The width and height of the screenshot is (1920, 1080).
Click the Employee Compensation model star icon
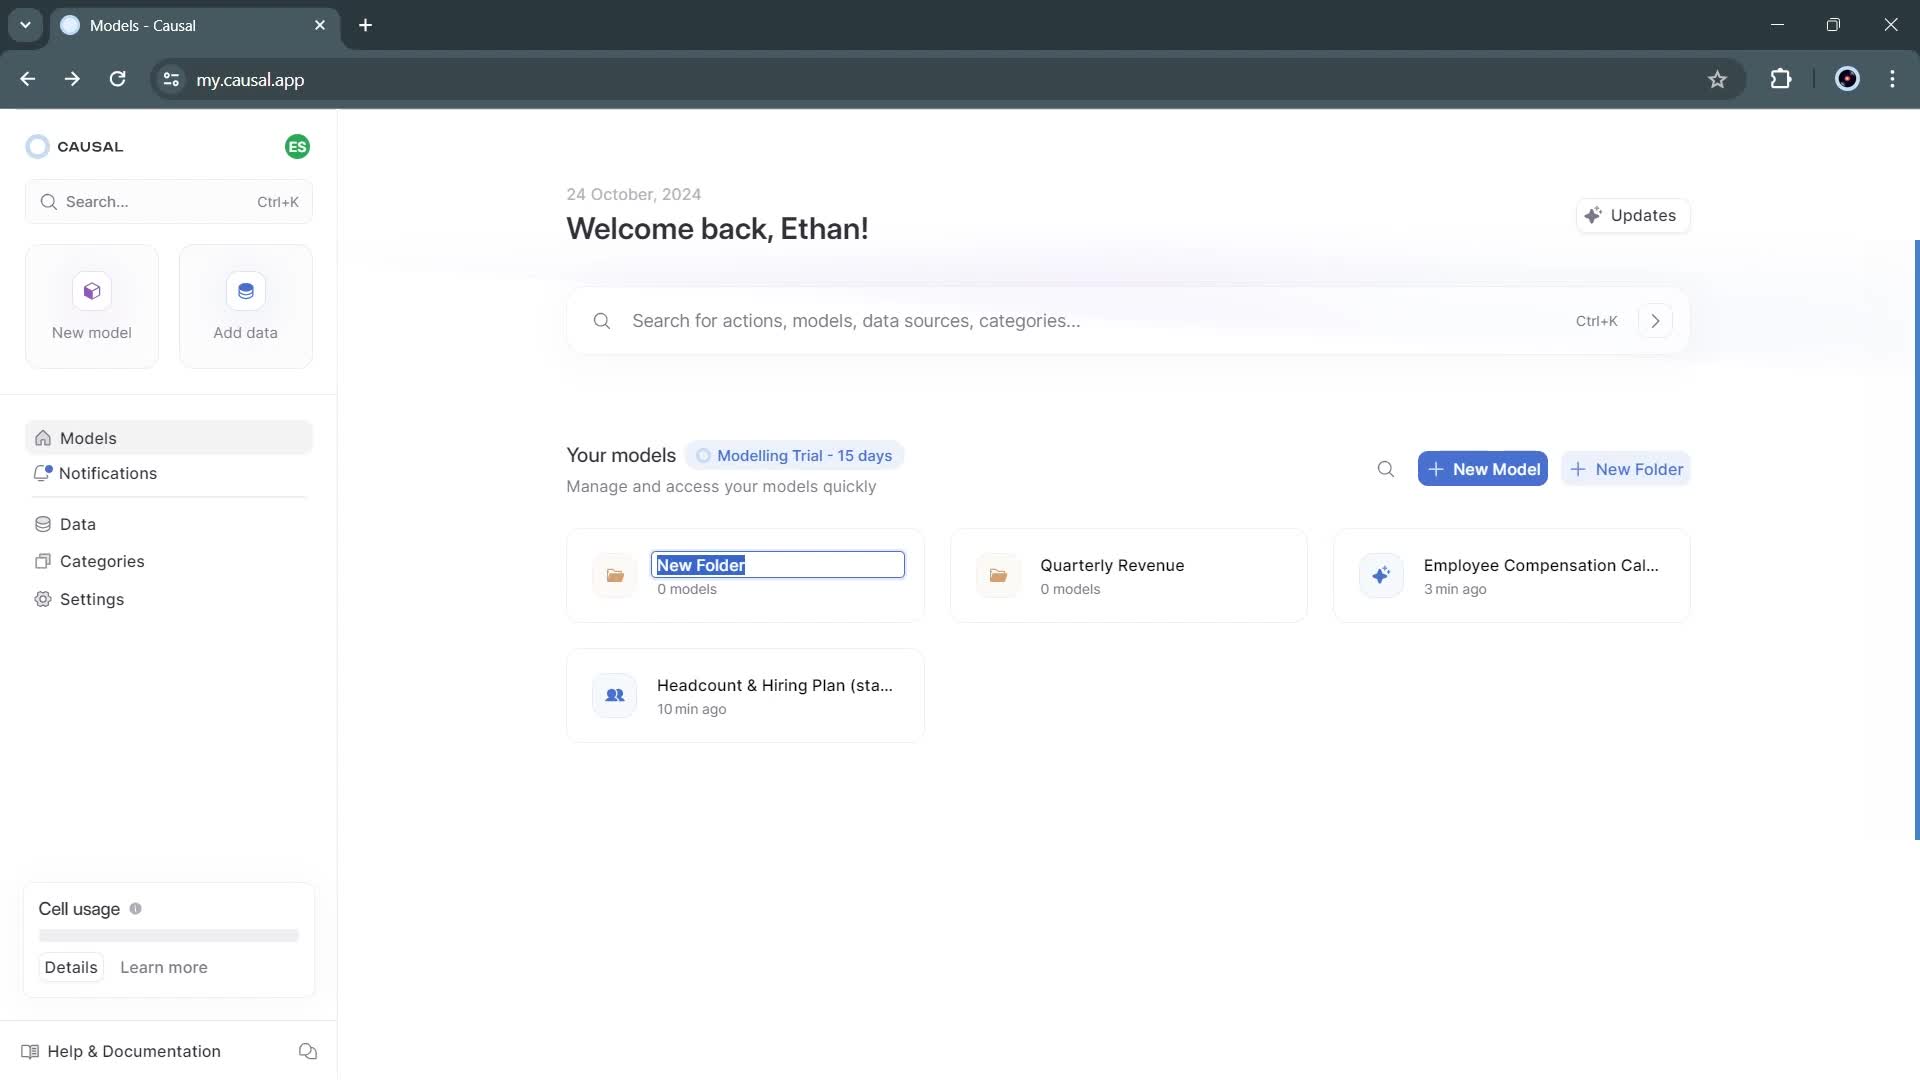[1379, 574]
